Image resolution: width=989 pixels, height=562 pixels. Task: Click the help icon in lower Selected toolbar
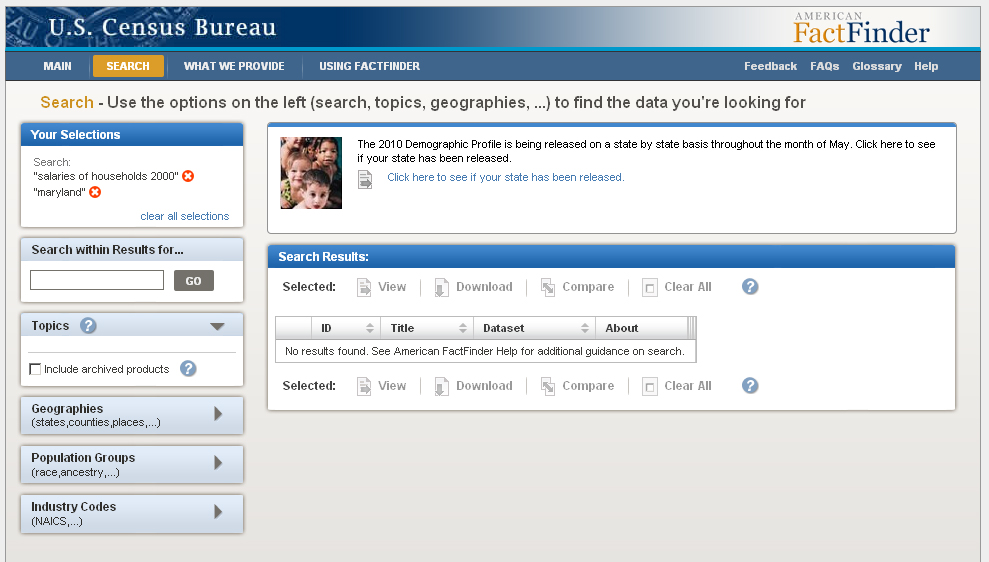(750, 385)
